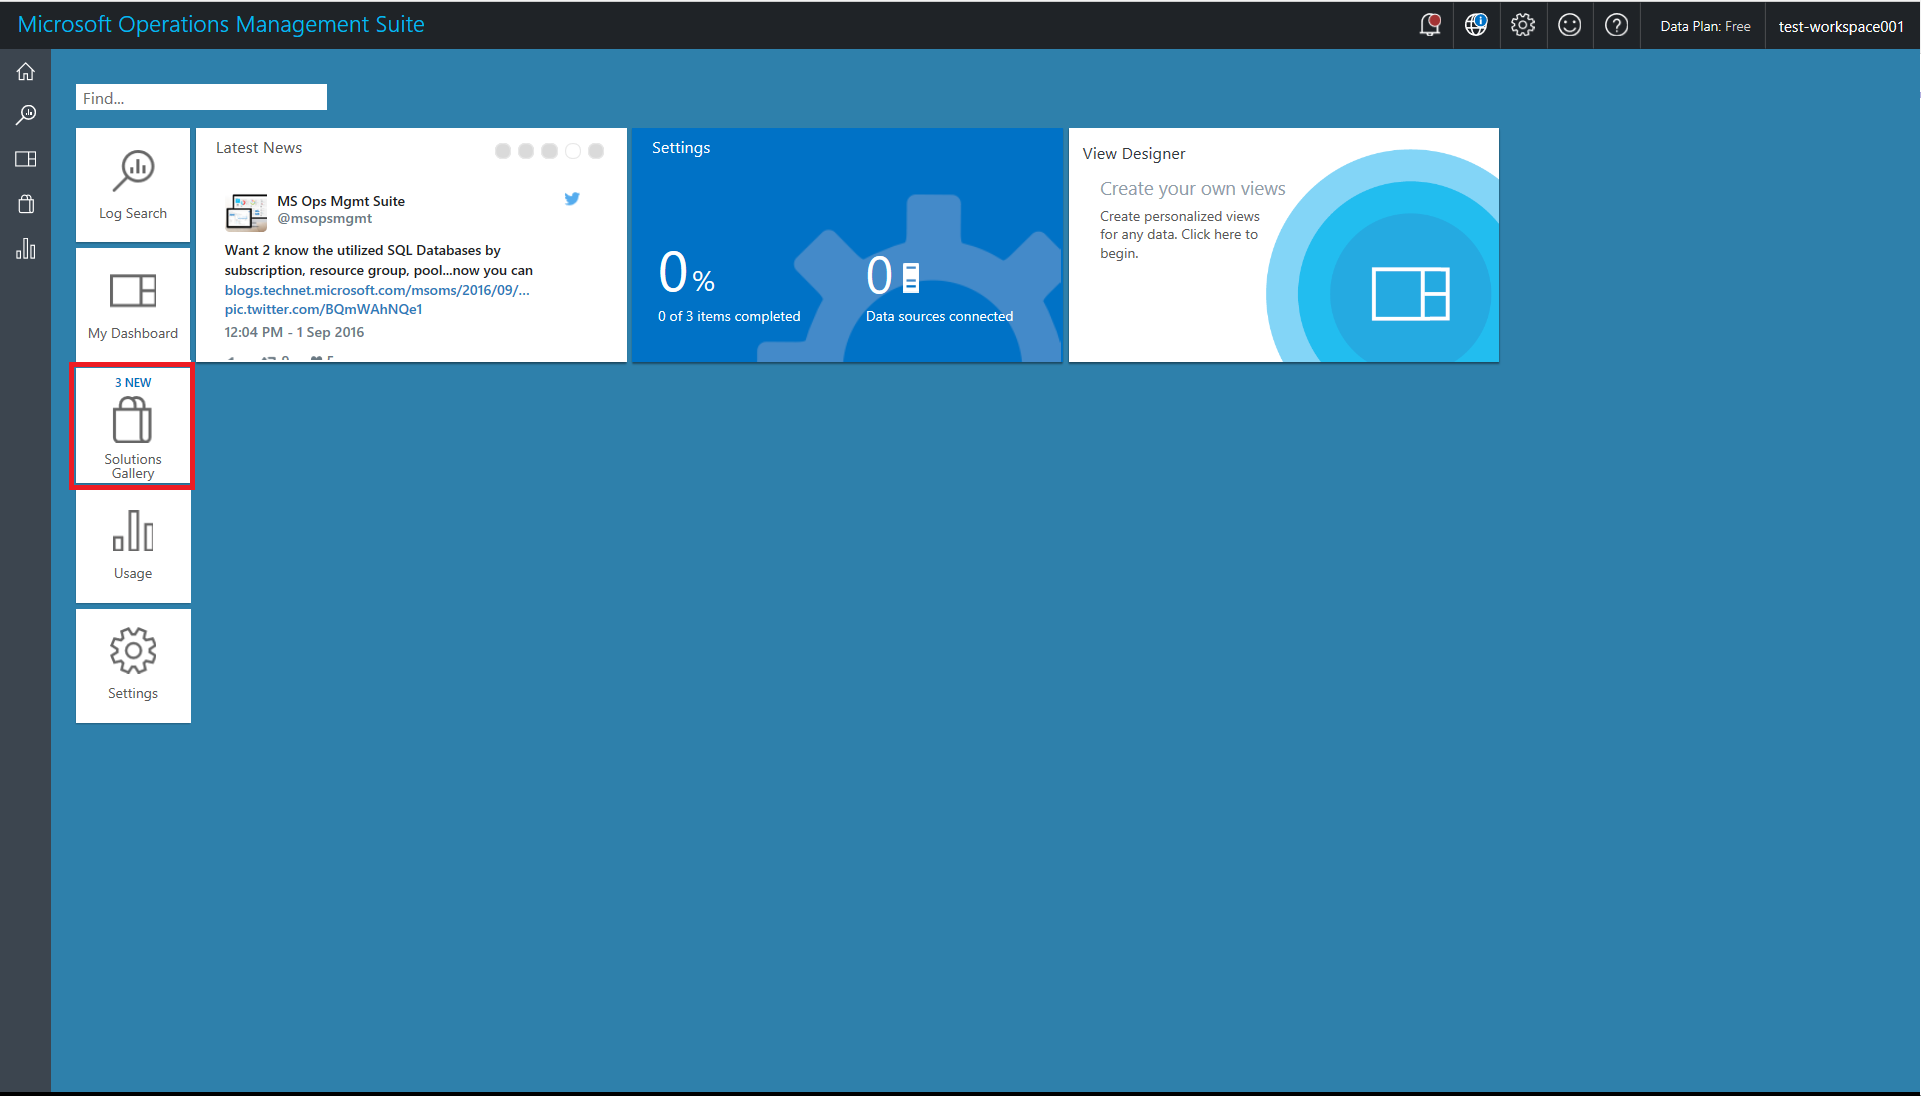Select fourth Latest News carousel dot
1921x1096 pixels.
tap(573, 151)
